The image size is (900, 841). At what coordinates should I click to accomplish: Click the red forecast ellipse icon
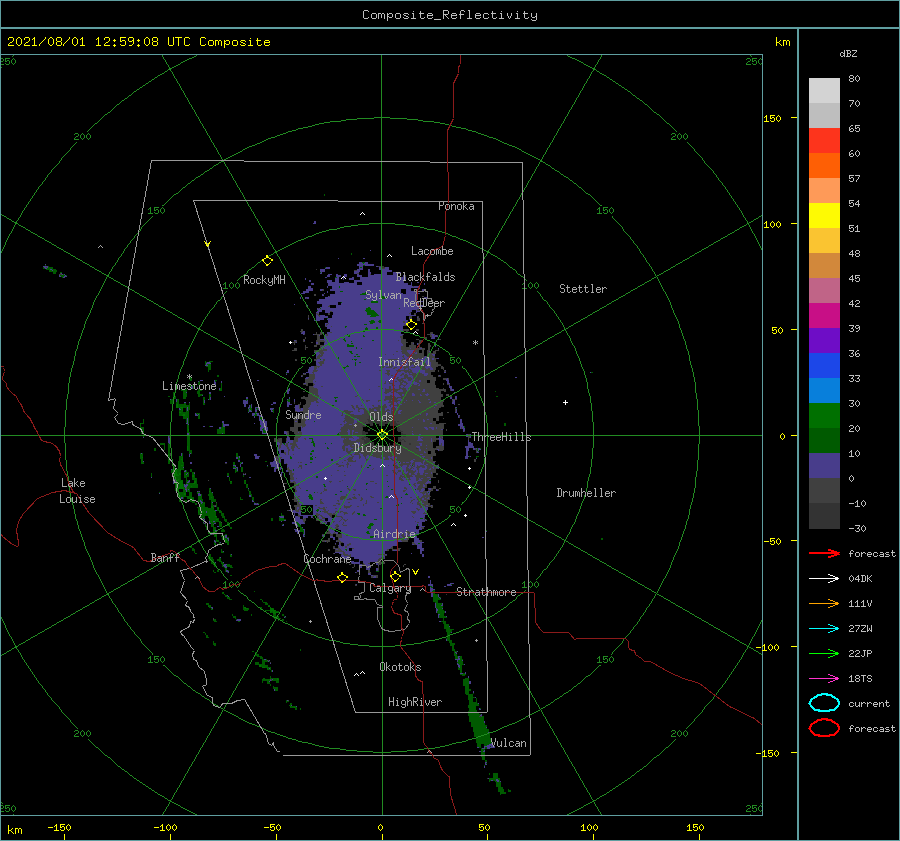pyautogui.click(x=824, y=728)
